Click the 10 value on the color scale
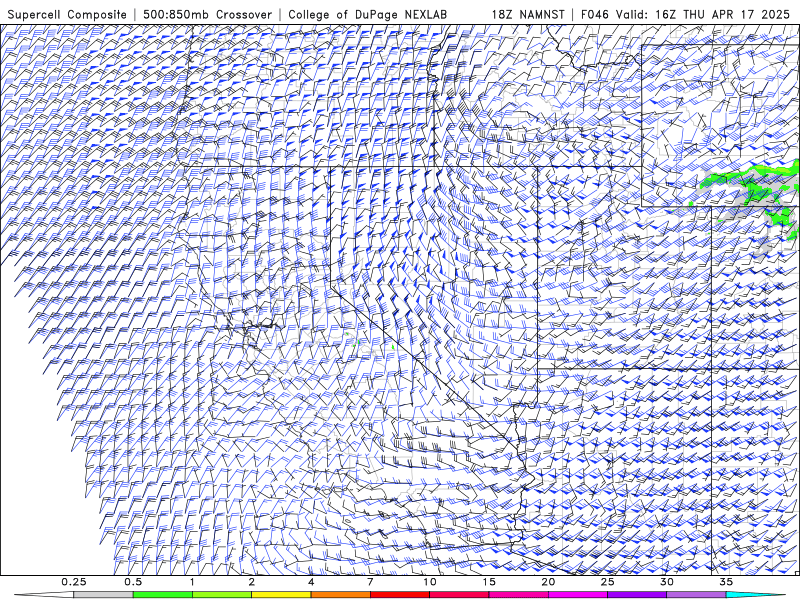The width and height of the screenshot is (800, 600). [430, 582]
